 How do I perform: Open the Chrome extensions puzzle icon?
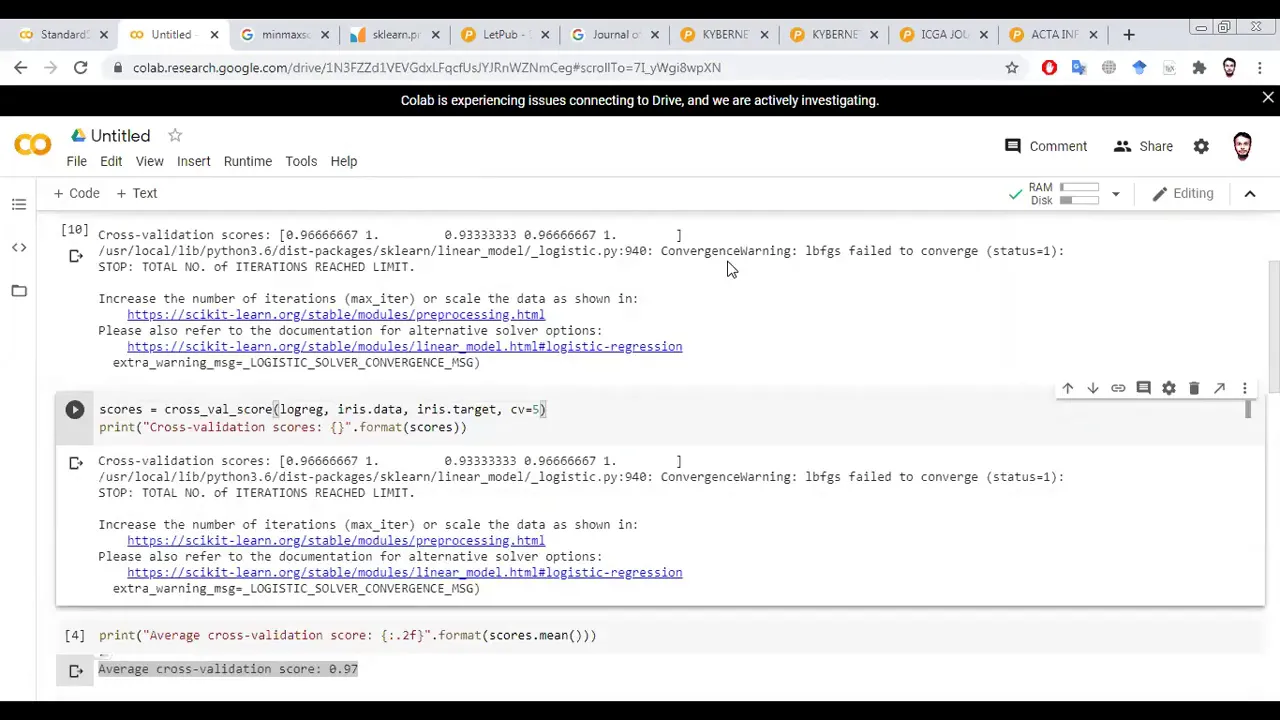click(1199, 67)
